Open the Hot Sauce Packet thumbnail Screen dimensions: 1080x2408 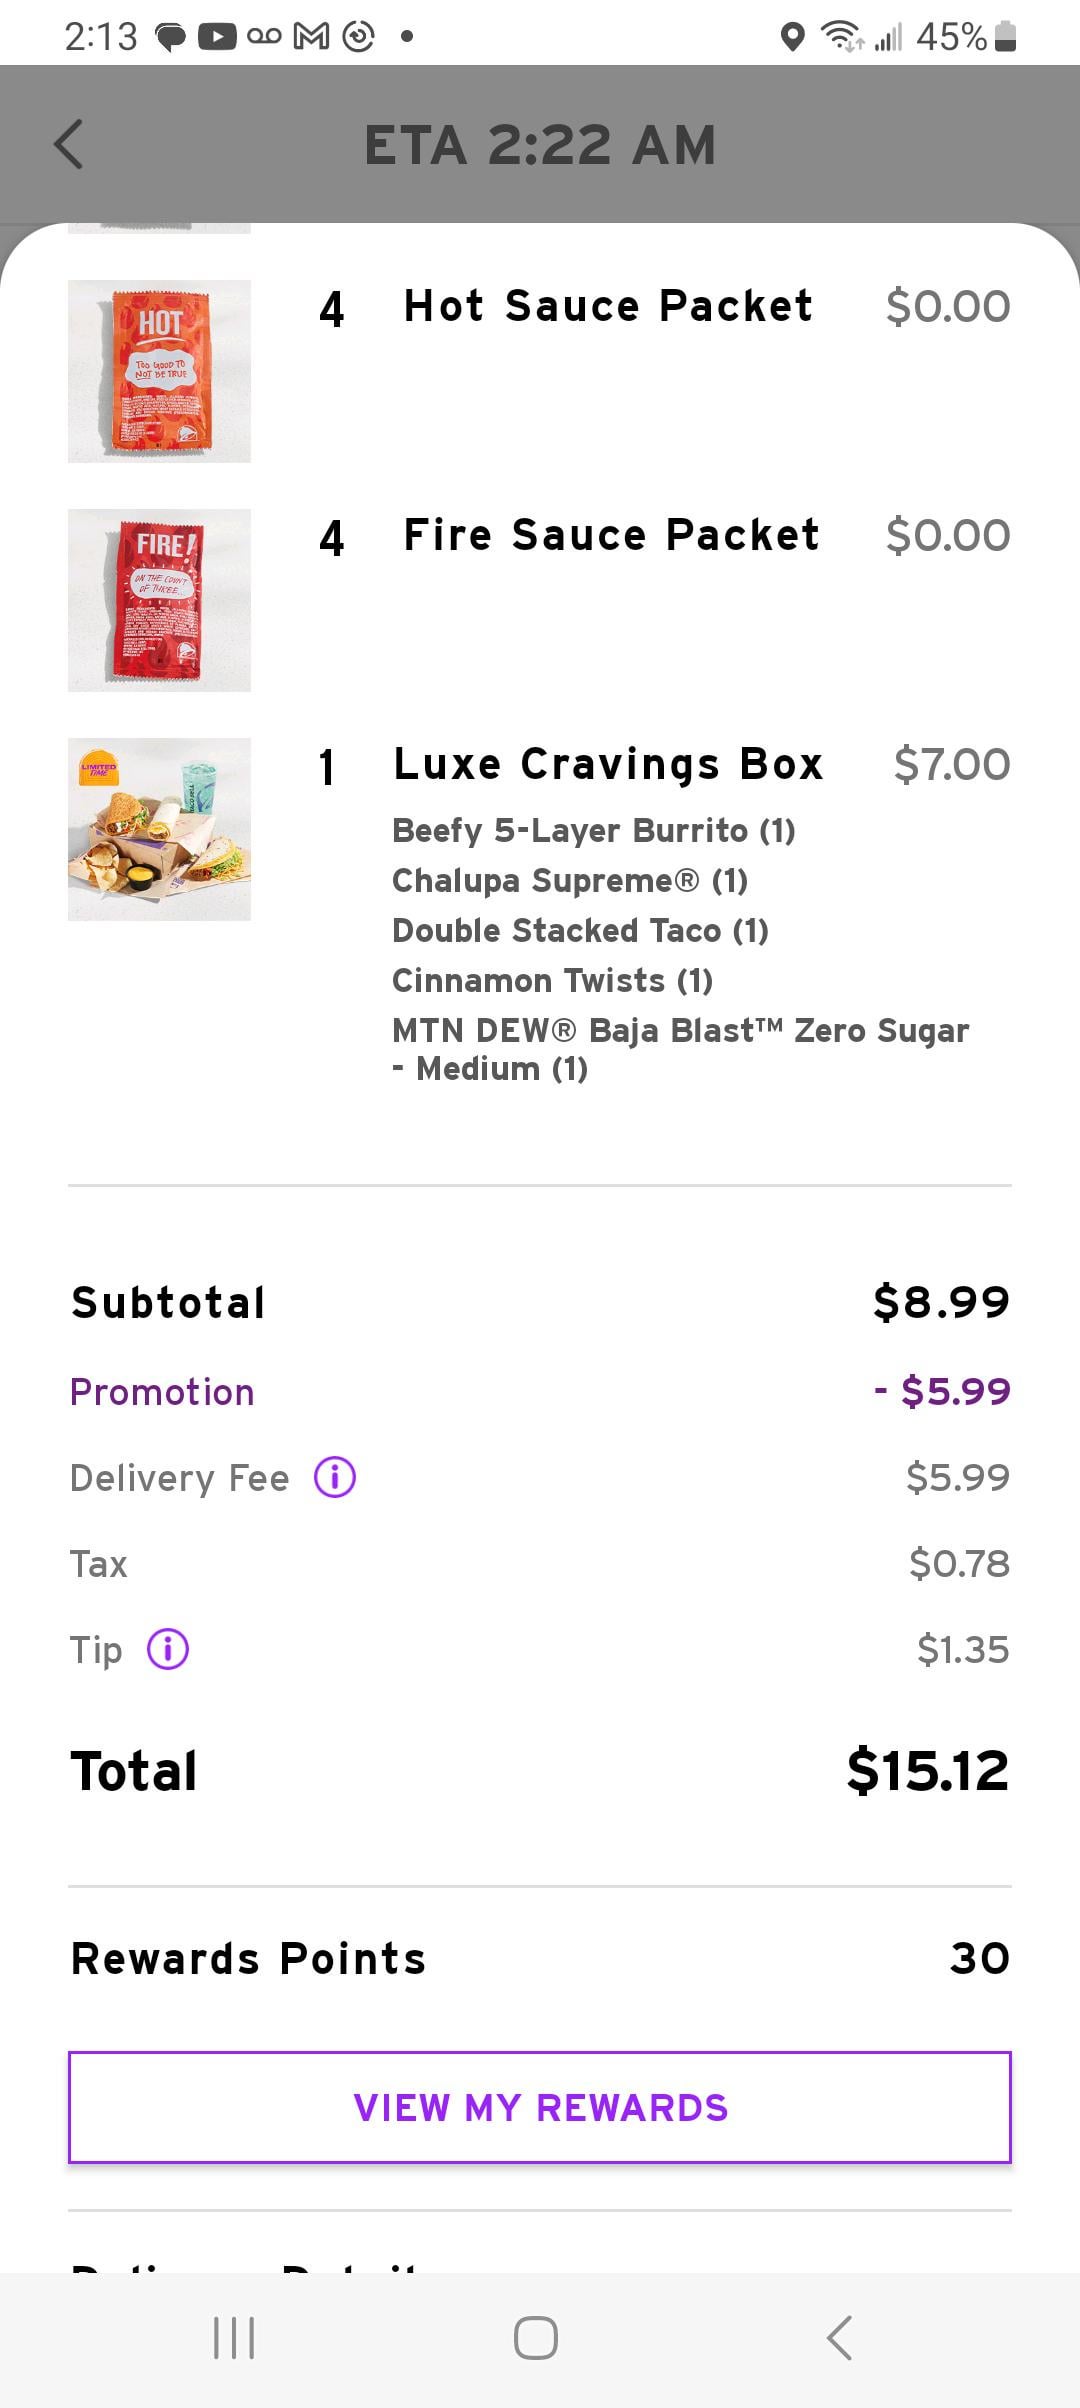point(159,371)
